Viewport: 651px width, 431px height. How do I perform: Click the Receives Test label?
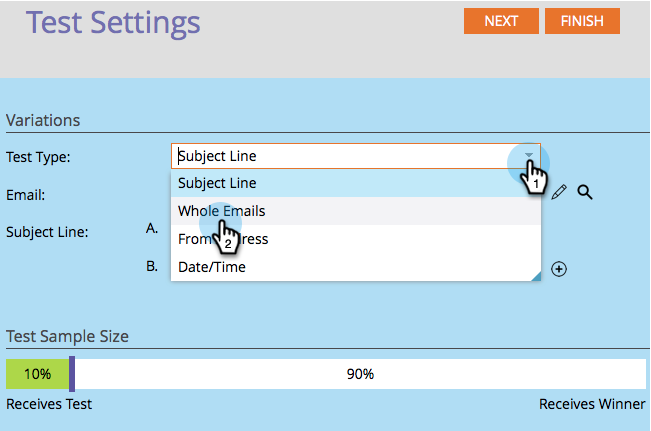pos(49,404)
